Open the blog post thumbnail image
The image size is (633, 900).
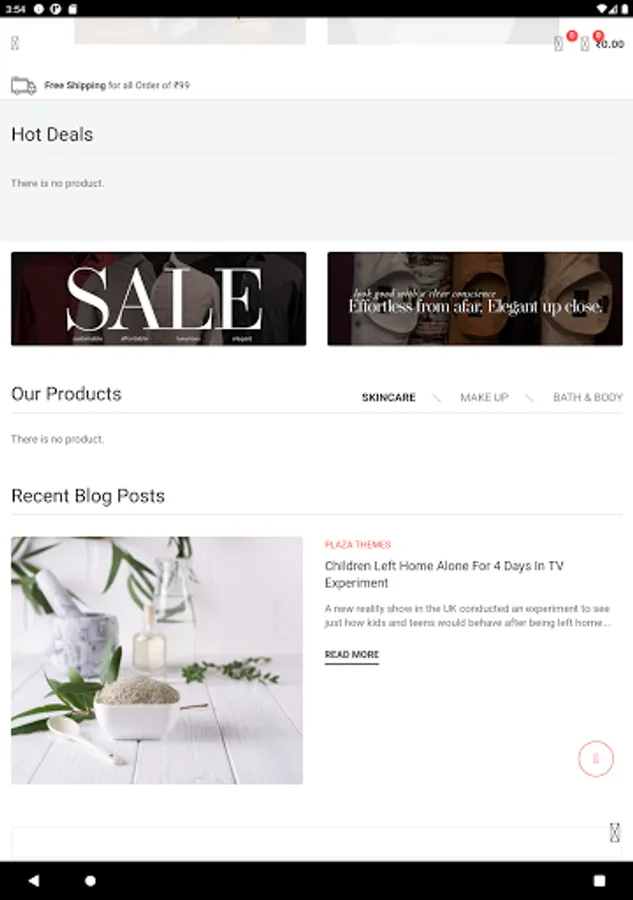[157, 660]
